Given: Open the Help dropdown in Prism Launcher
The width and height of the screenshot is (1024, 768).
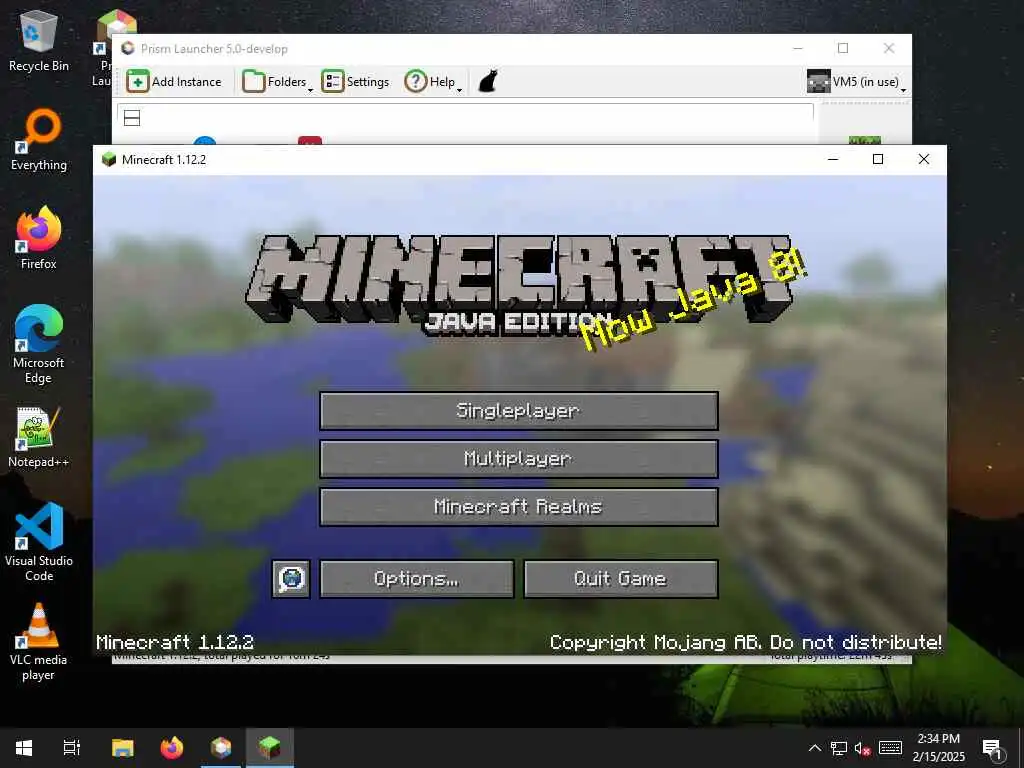Looking at the screenshot, I should (x=433, y=82).
